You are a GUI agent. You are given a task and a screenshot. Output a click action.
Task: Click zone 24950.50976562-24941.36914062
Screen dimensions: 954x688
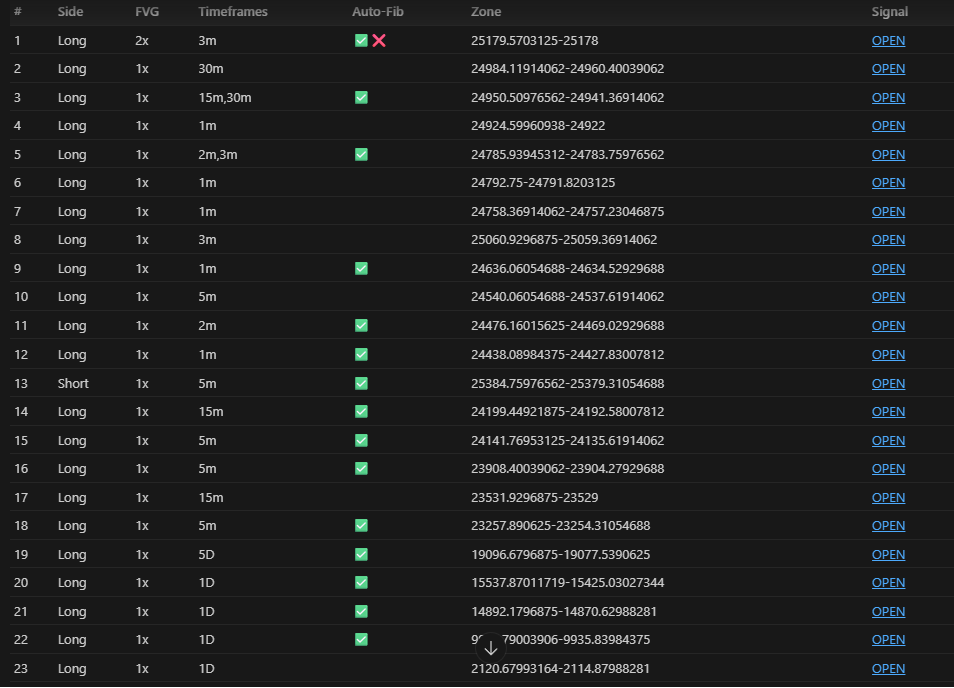coord(567,97)
